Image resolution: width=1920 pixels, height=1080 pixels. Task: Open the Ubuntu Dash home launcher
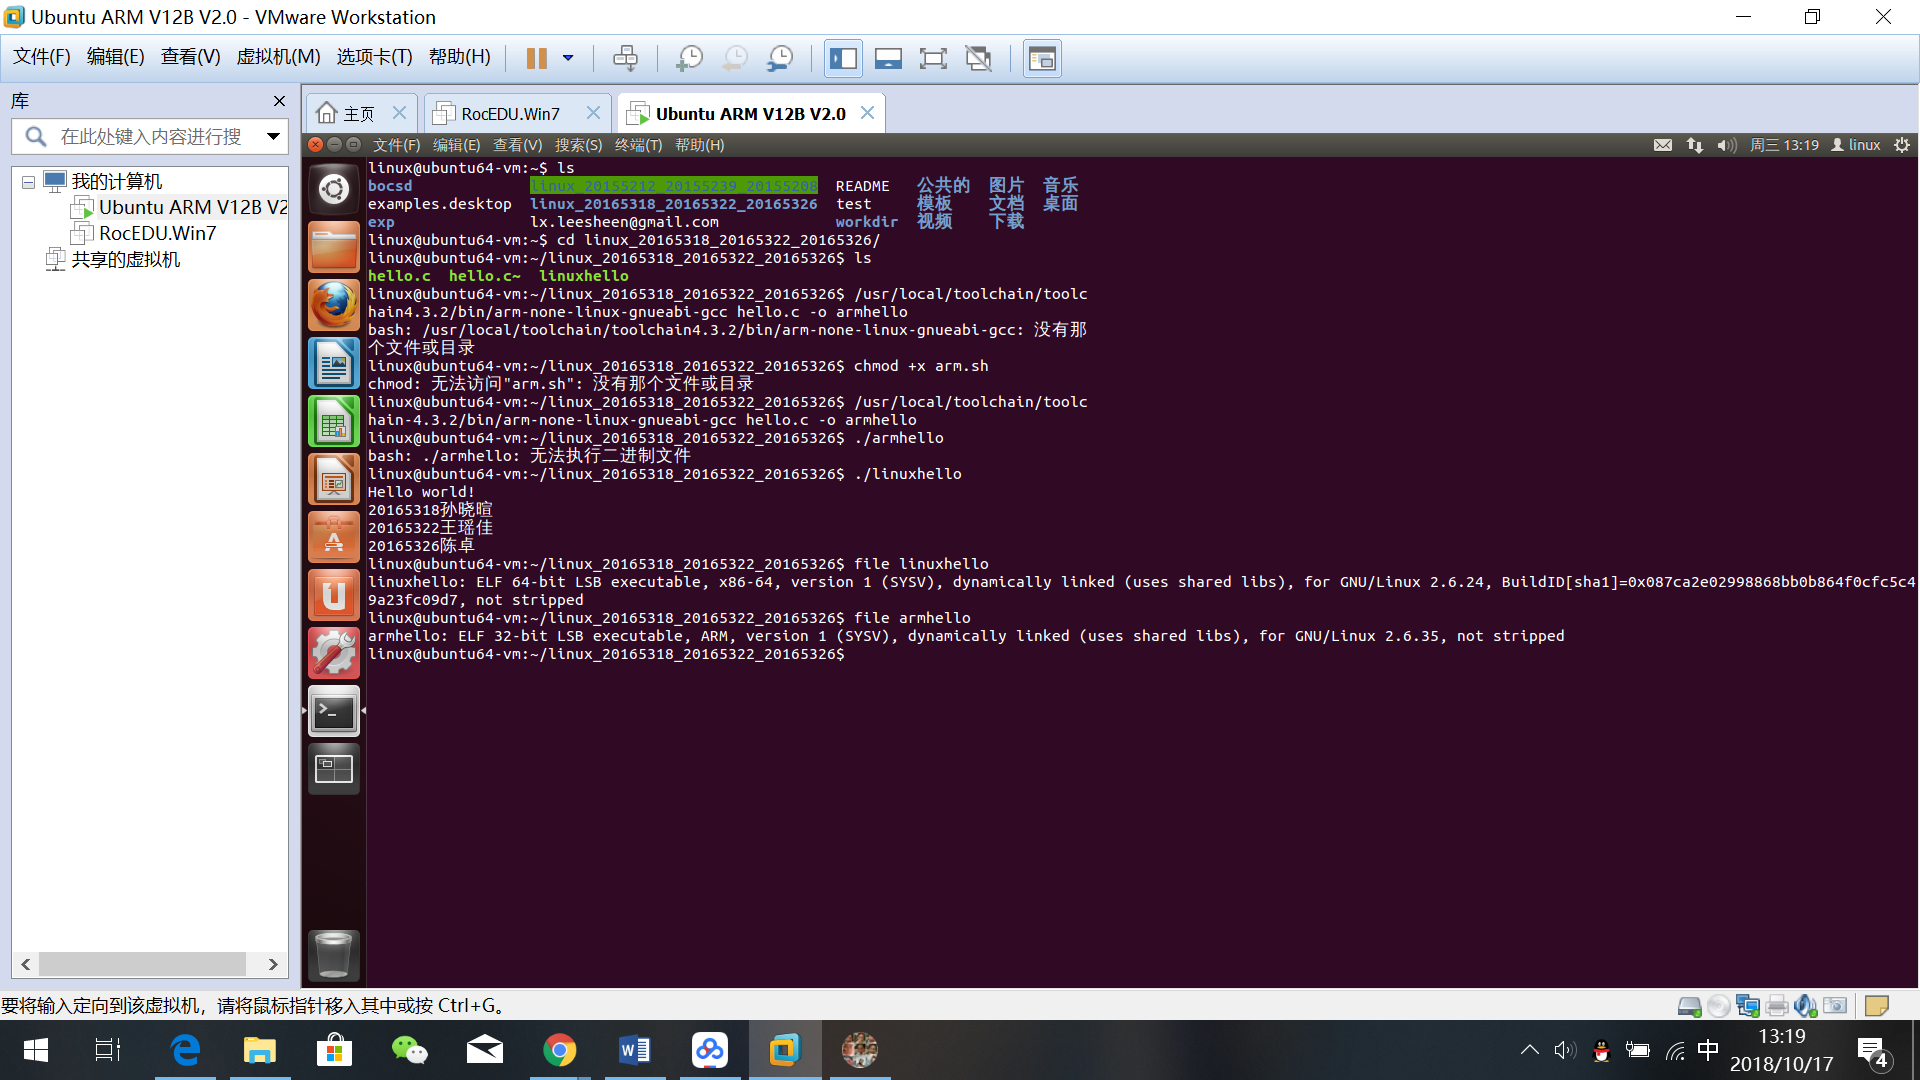[x=334, y=189]
